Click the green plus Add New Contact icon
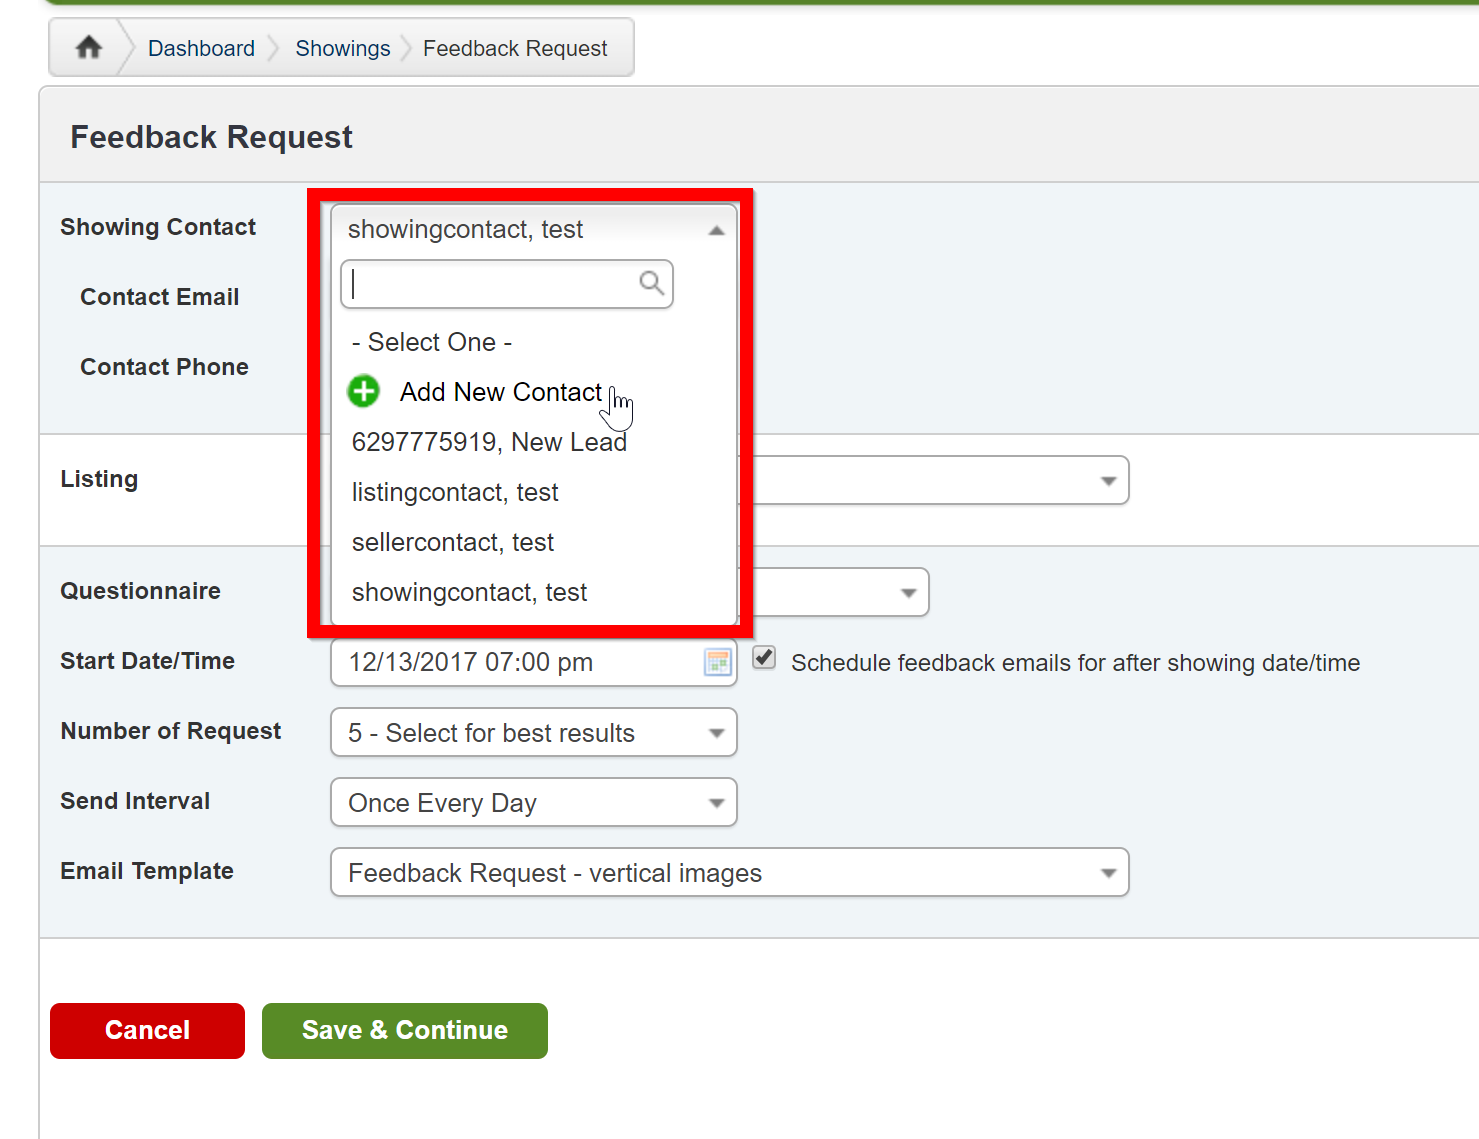The image size is (1479, 1139). tap(363, 391)
